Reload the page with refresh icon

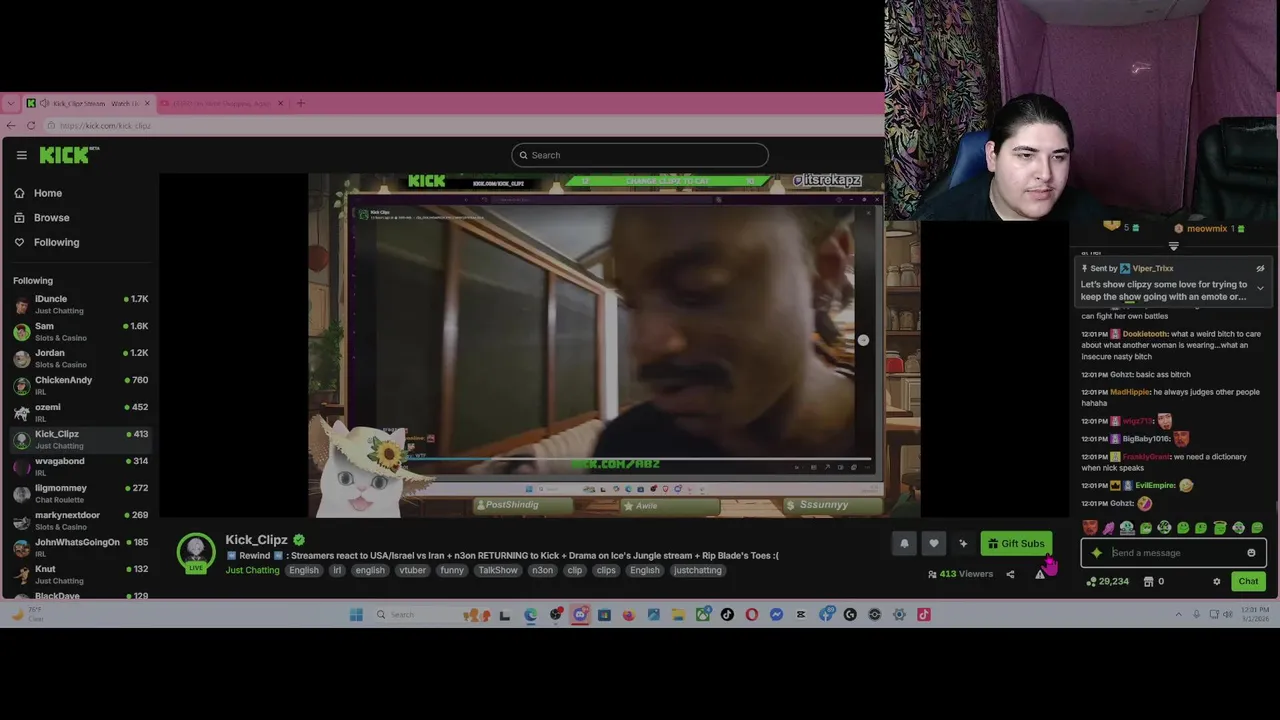pos(31,125)
